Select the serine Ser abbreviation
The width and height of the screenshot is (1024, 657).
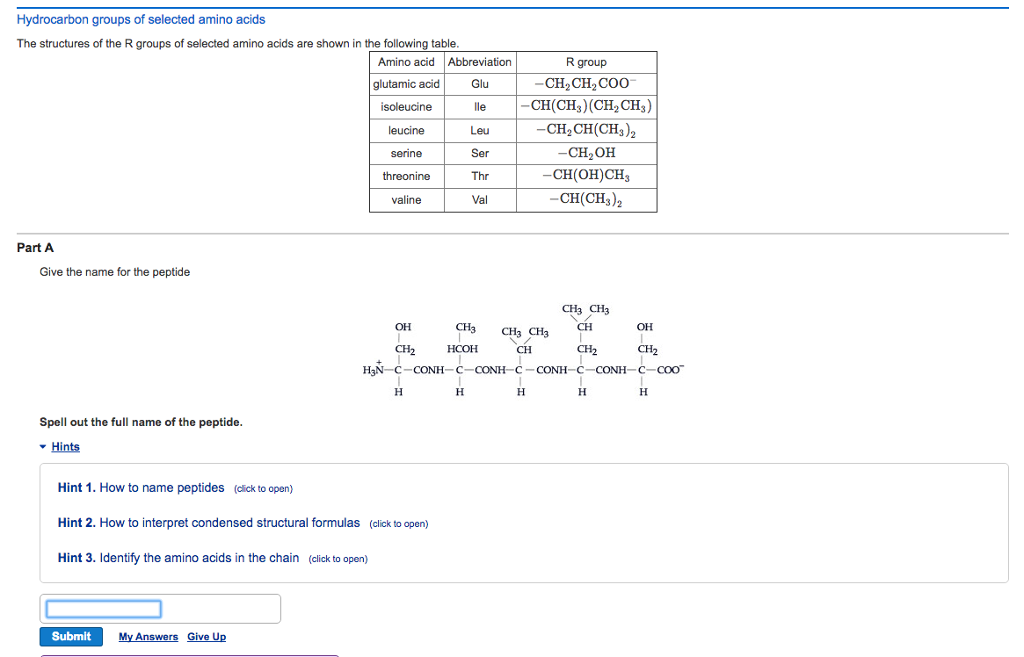pyautogui.click(x=480, y=153)
